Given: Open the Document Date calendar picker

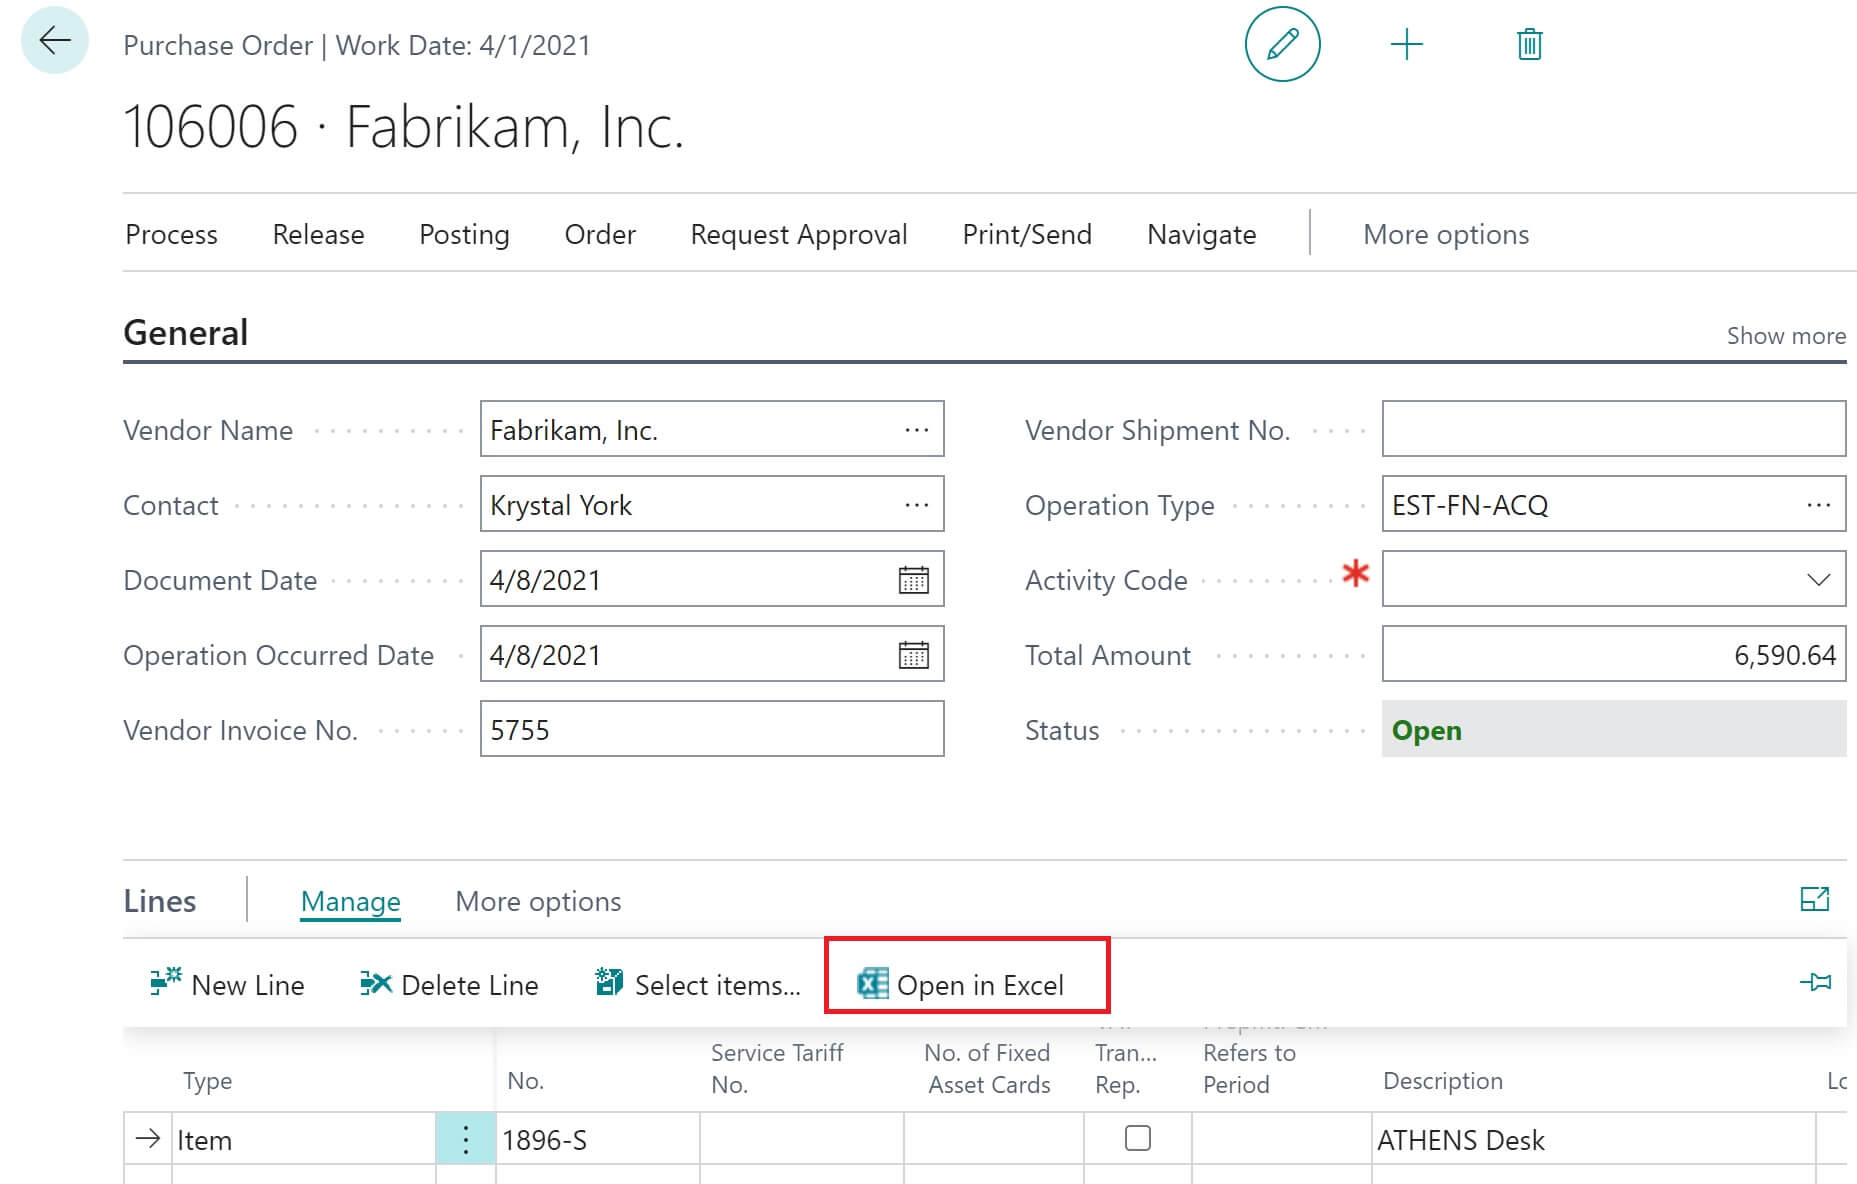Looking at the screenshot, I should [x=913, y=580].
